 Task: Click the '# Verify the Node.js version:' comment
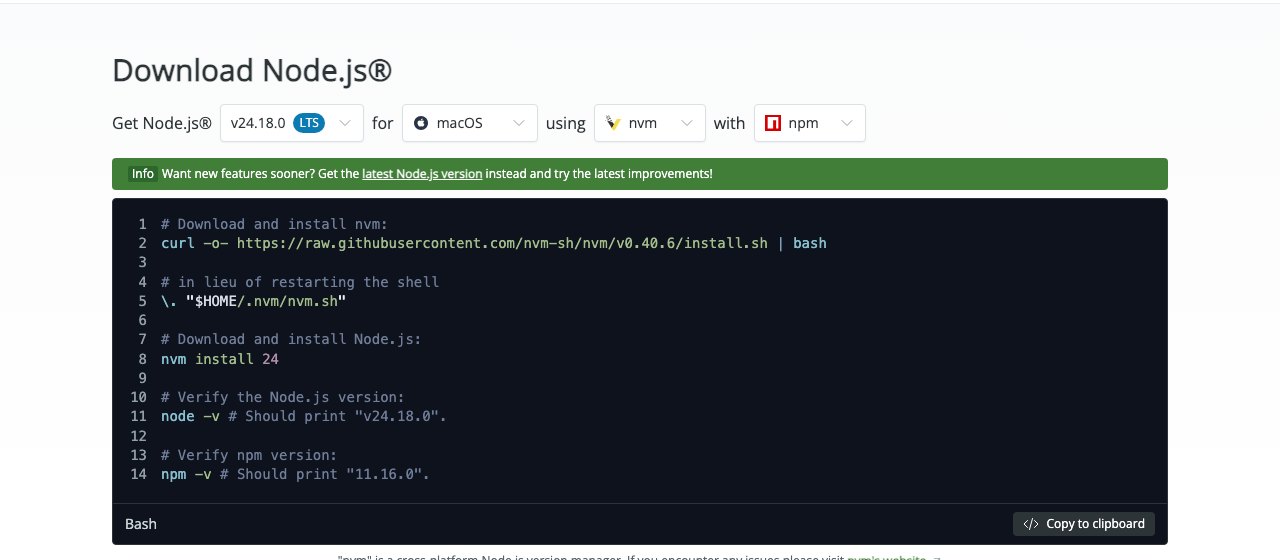pos(283,397)
